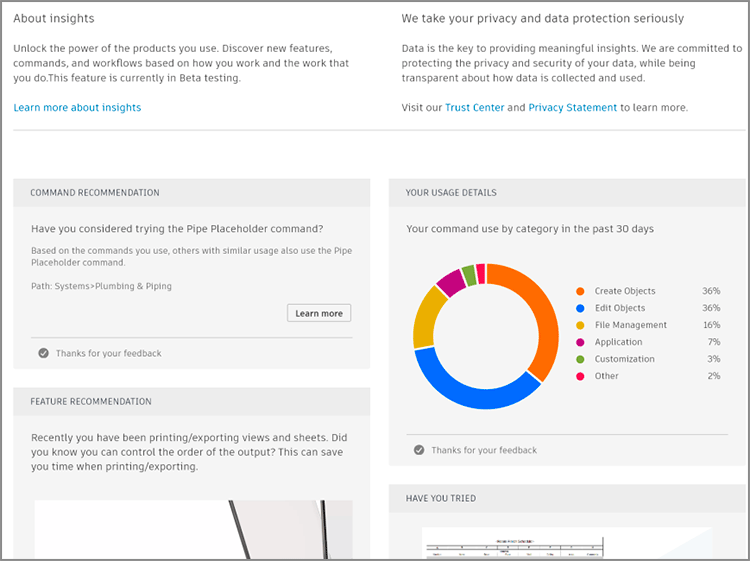
Task: Click the blue Edit Objects legend dot
Action: (580, 308)
